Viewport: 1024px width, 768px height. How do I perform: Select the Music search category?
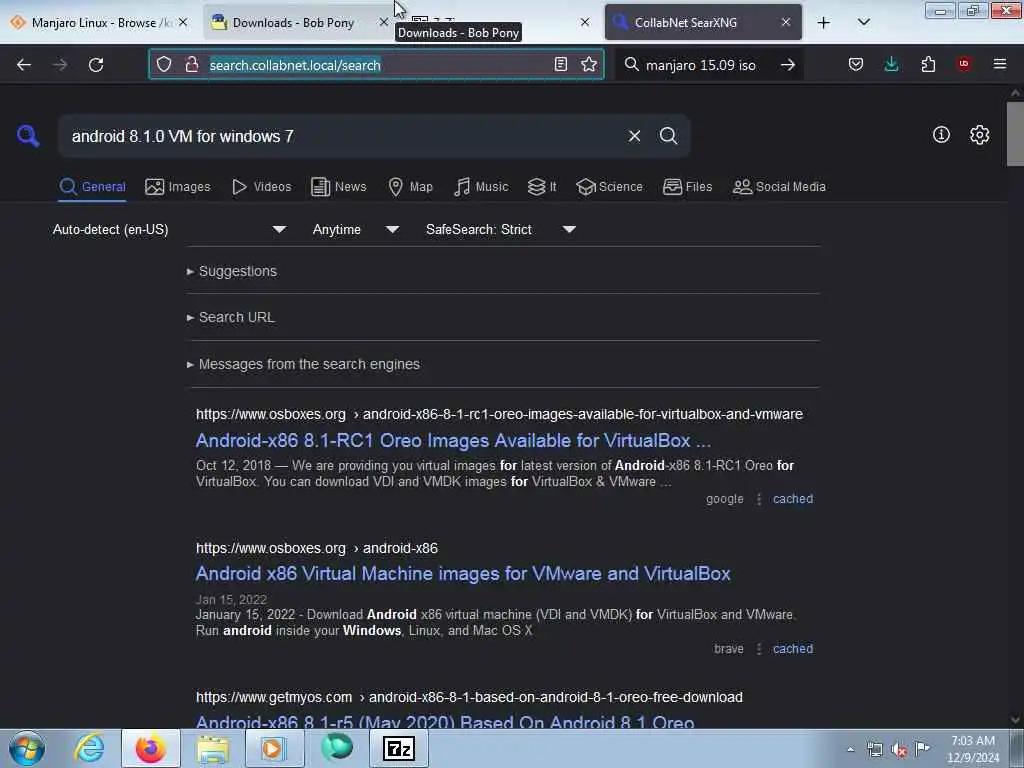pyautogui.click(x=481, y=187)
